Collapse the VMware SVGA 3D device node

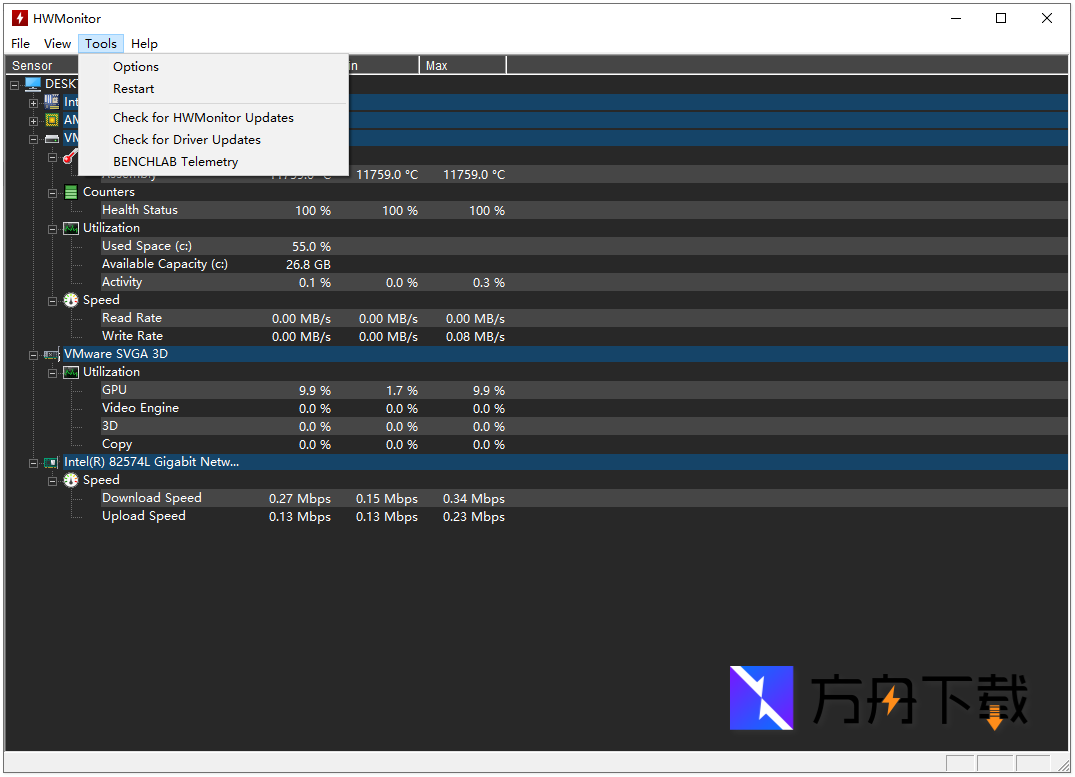point(34,354)
